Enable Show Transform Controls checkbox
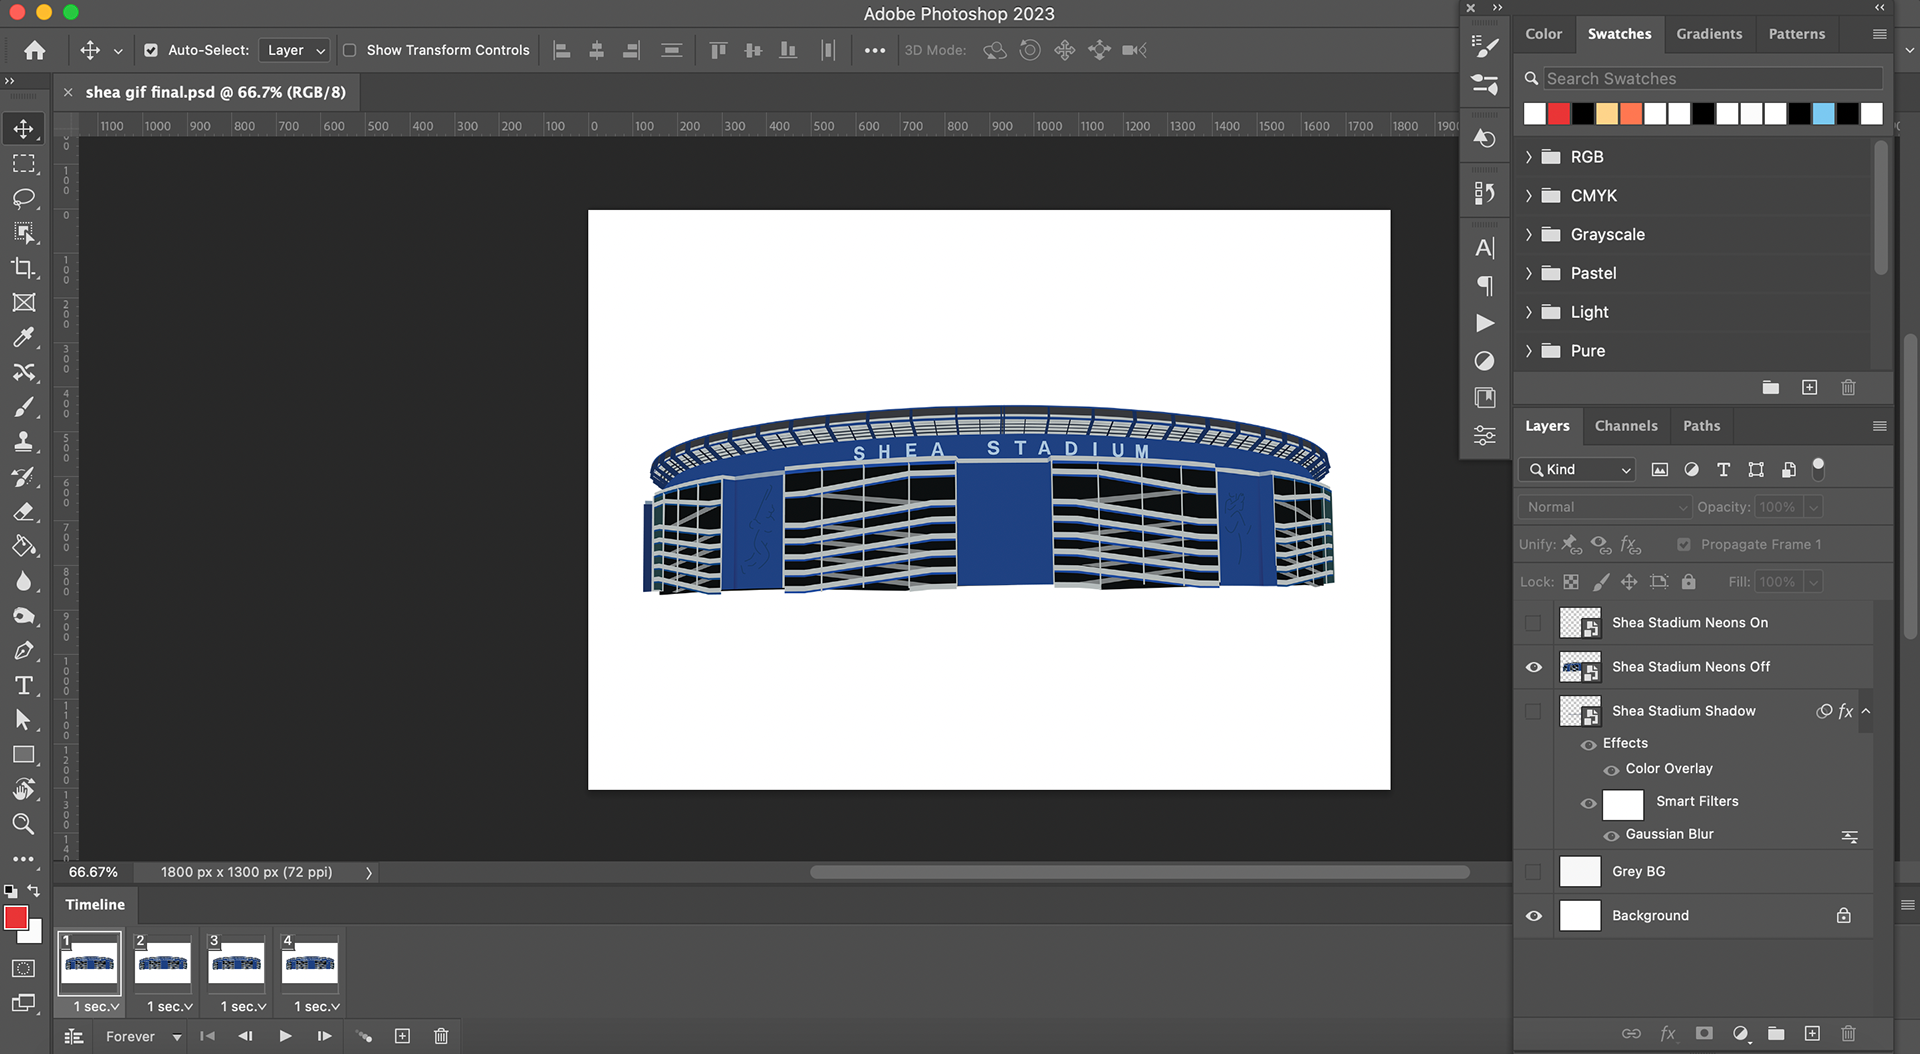This screenshot has height=1054, width=1920. (x=350, y=50)
